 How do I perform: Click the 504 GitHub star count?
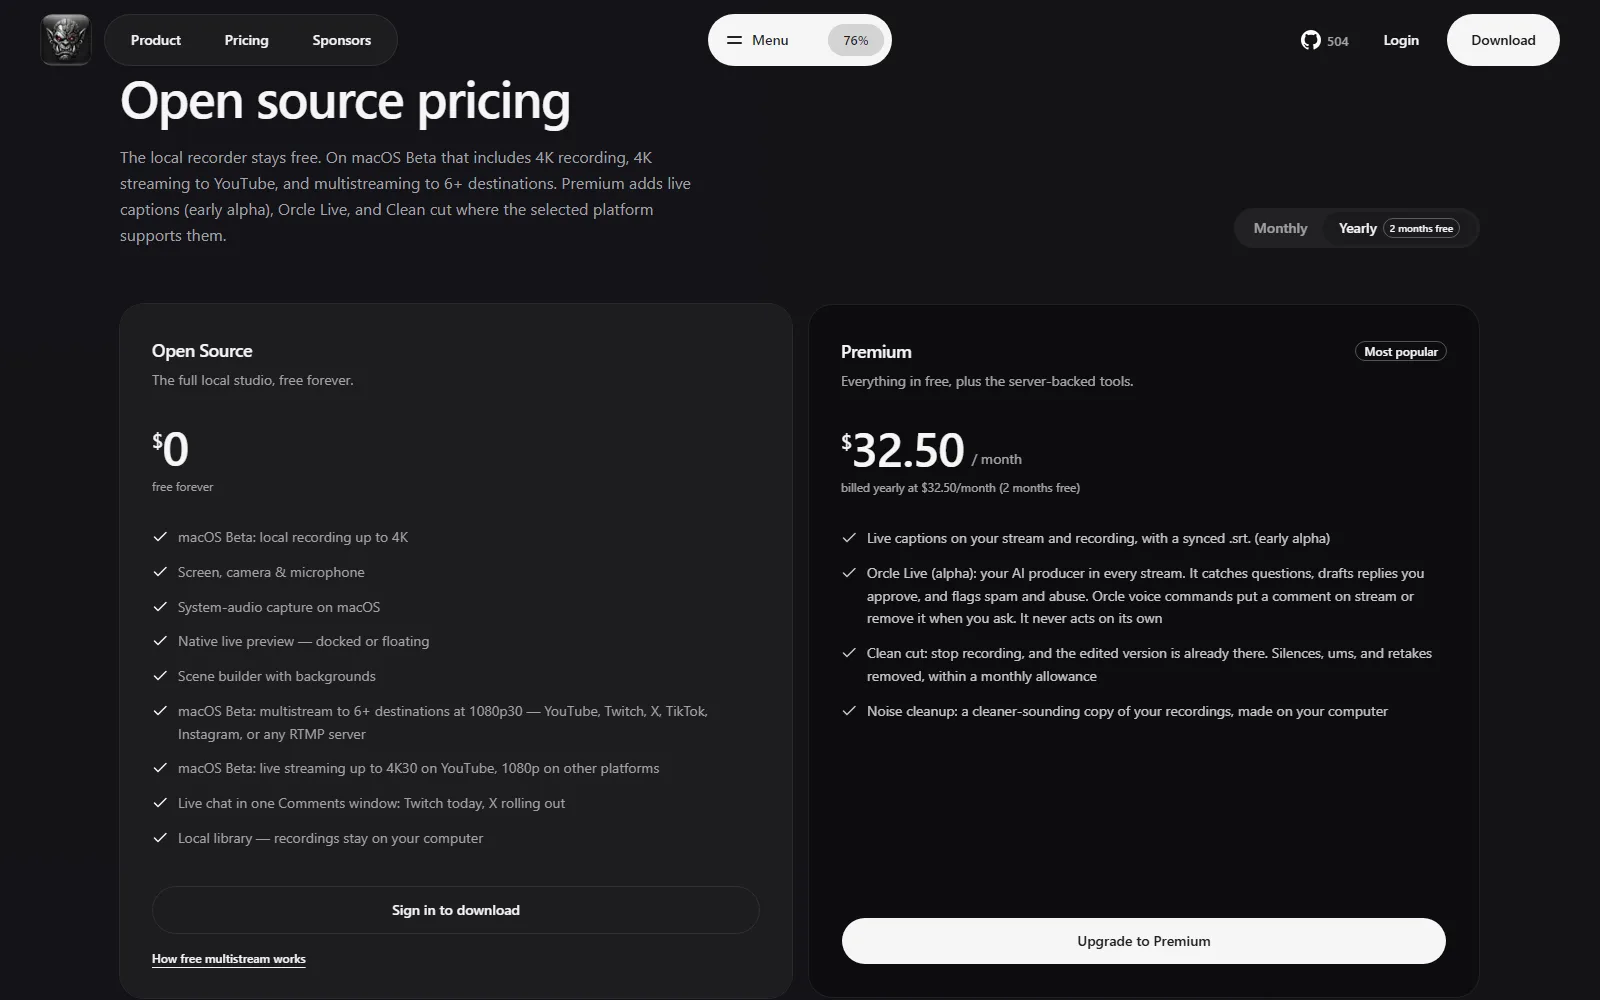tap(1338, 41)
